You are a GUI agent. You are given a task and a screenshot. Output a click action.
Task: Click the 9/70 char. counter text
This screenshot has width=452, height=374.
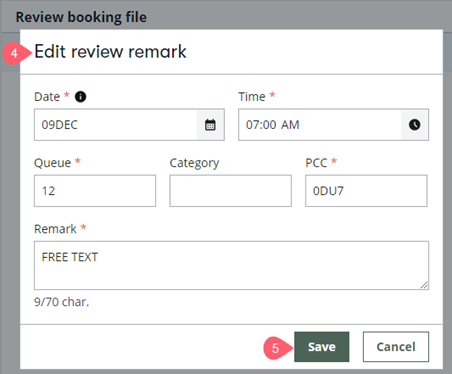pos(62,302)
